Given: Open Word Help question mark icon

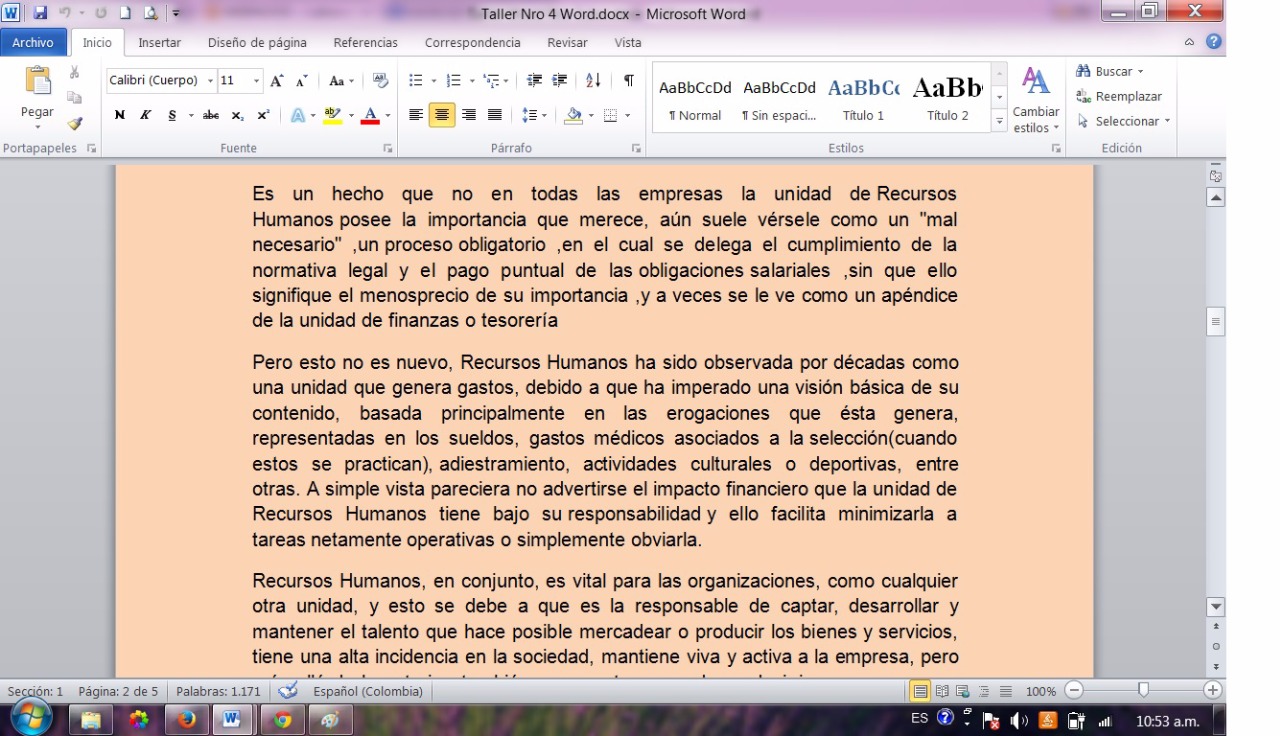Looking at the screenshot, I should click(1213, 42).
